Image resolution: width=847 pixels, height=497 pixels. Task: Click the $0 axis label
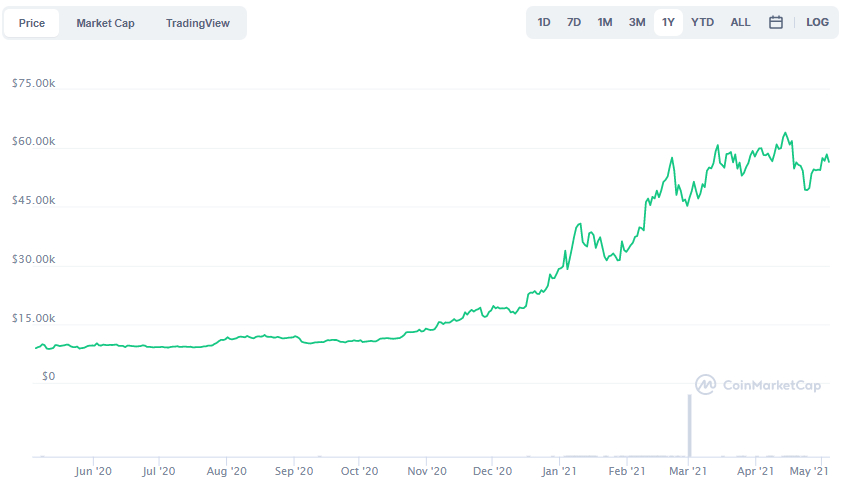click(x=49, y=377)
